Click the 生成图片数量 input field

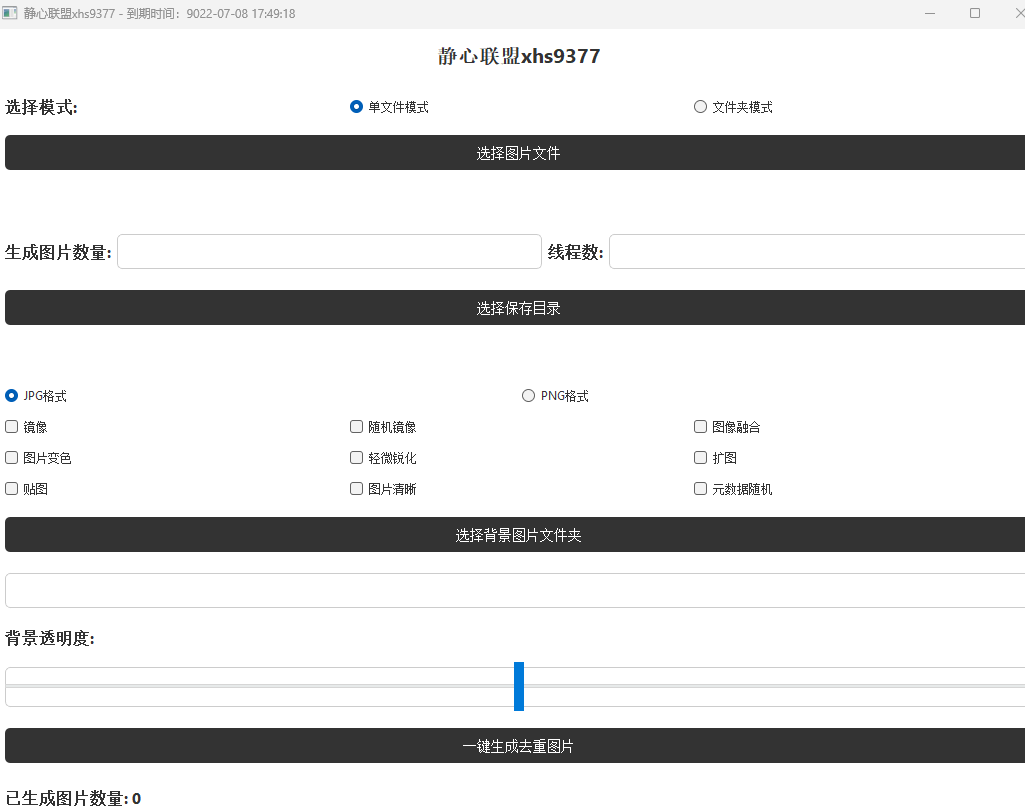coord(329,252)
